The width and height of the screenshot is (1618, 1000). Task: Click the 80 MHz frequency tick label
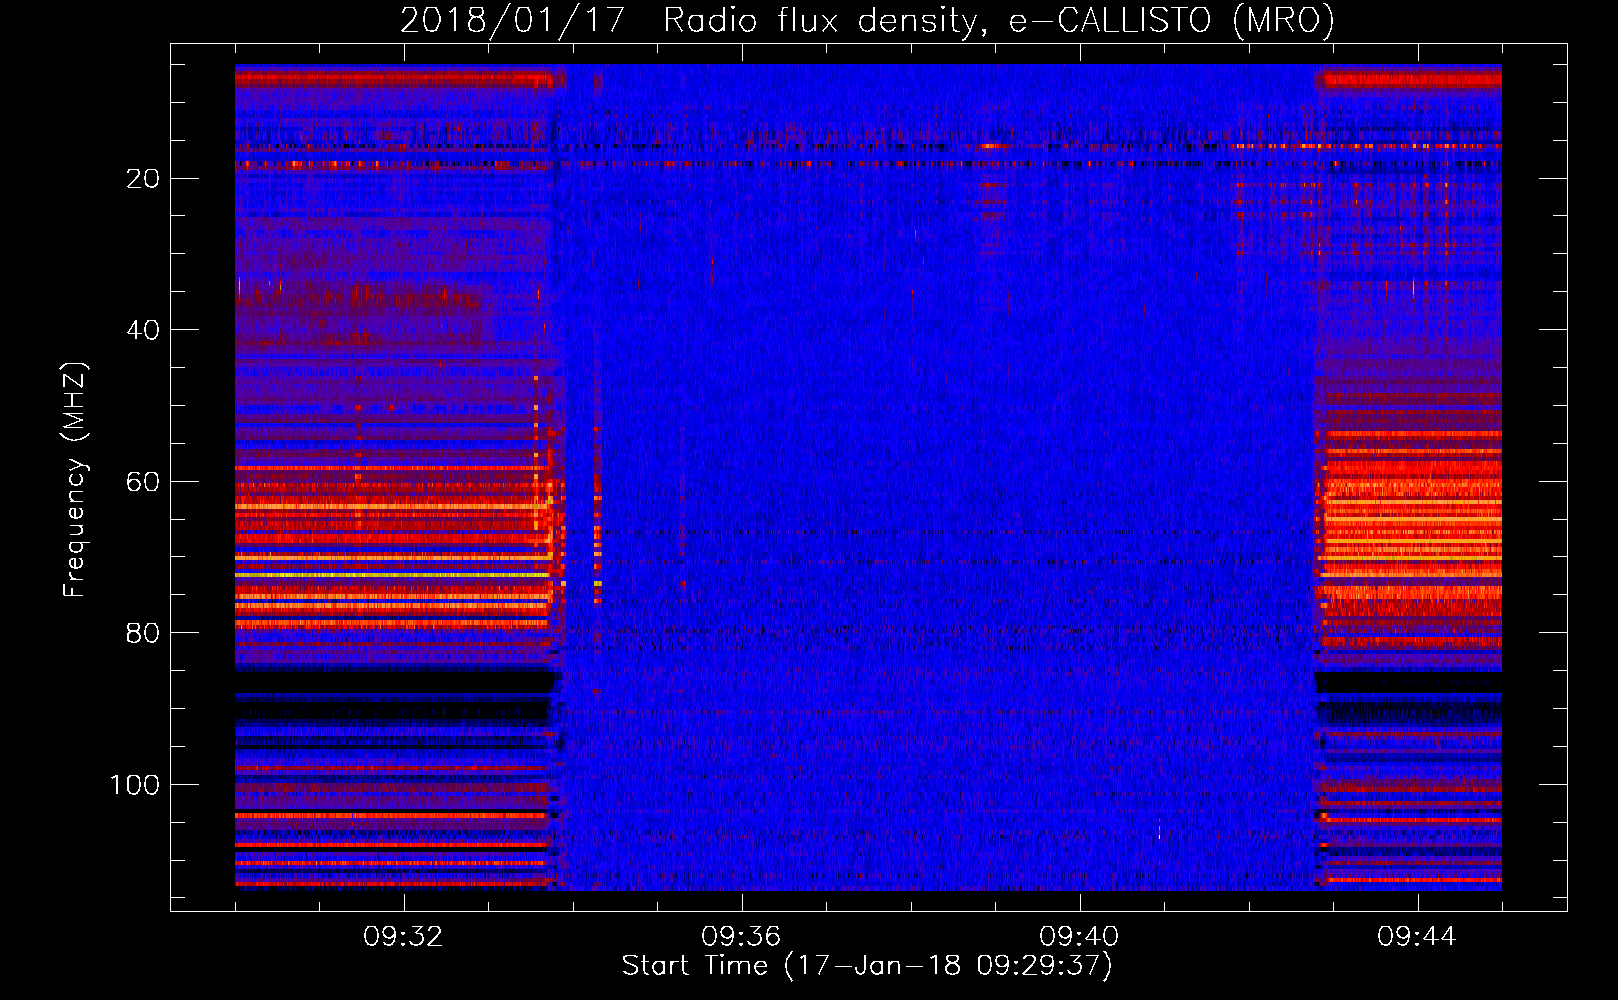[x=144, y=634]
